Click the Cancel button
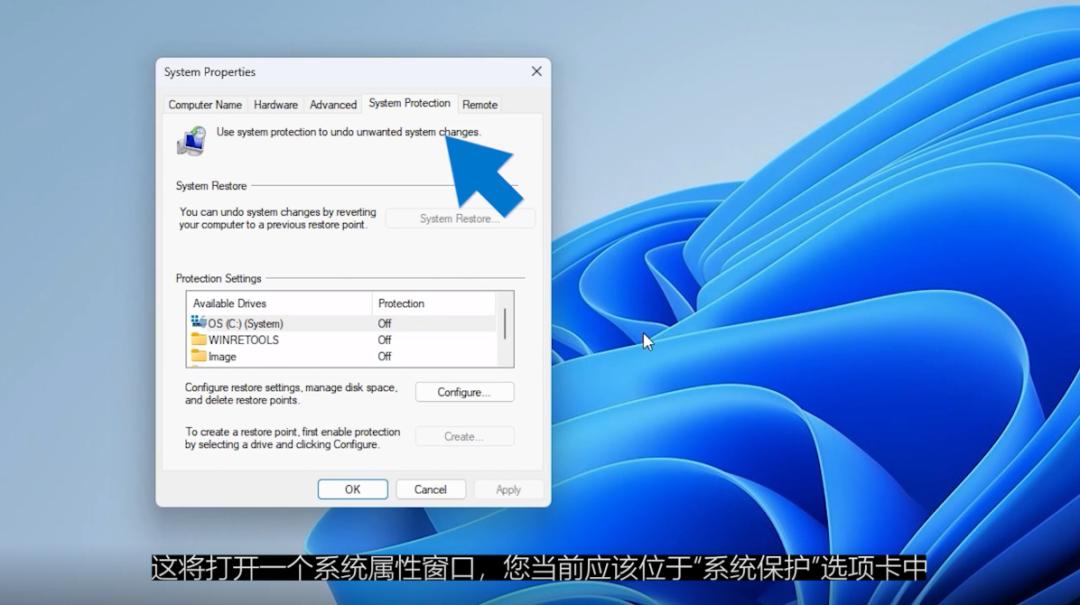1080x605 pixels. 430,489
